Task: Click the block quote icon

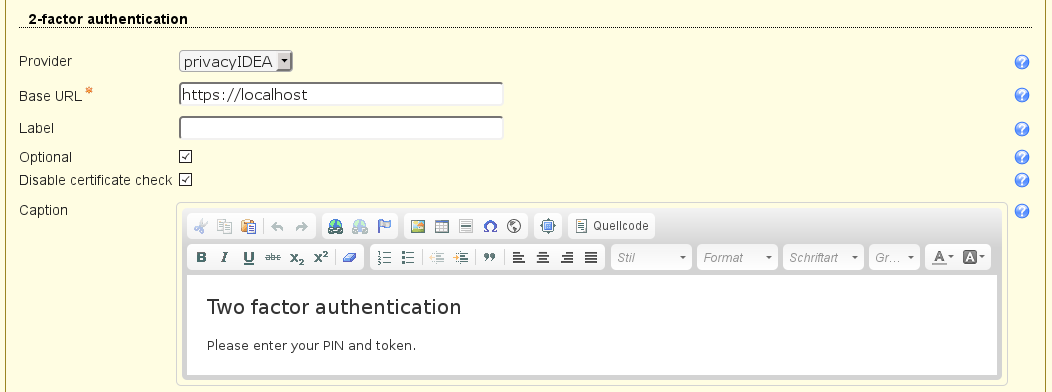Action: coord(489,257)
